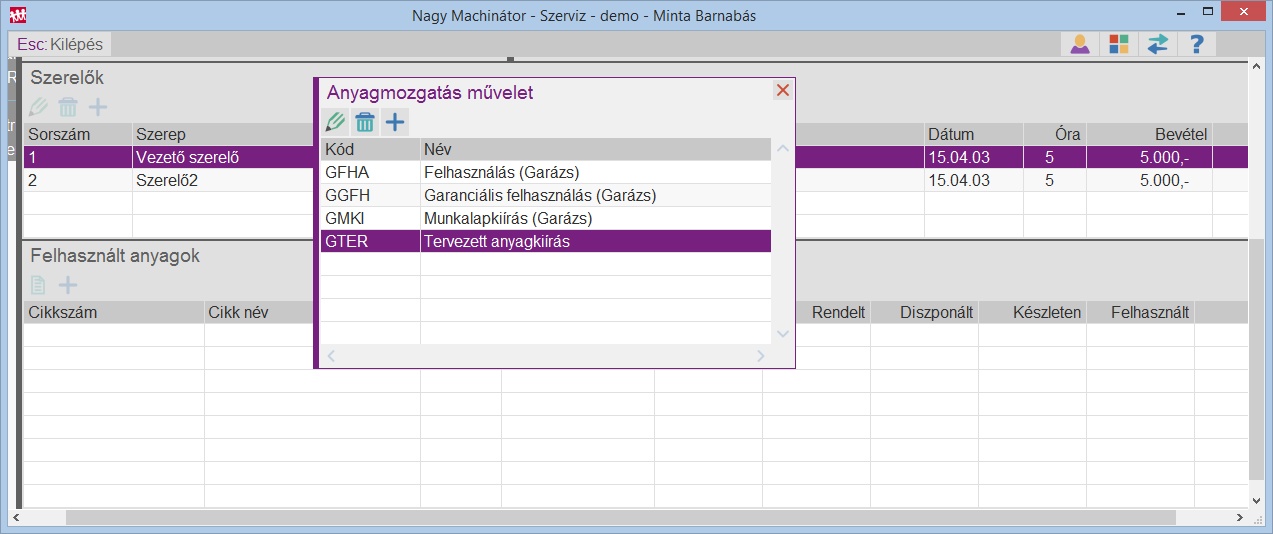Image resolution: width=1273 pixels, height=534 pixels.
Task: Click the Bevétel column header
Action: click(1149, 134)
